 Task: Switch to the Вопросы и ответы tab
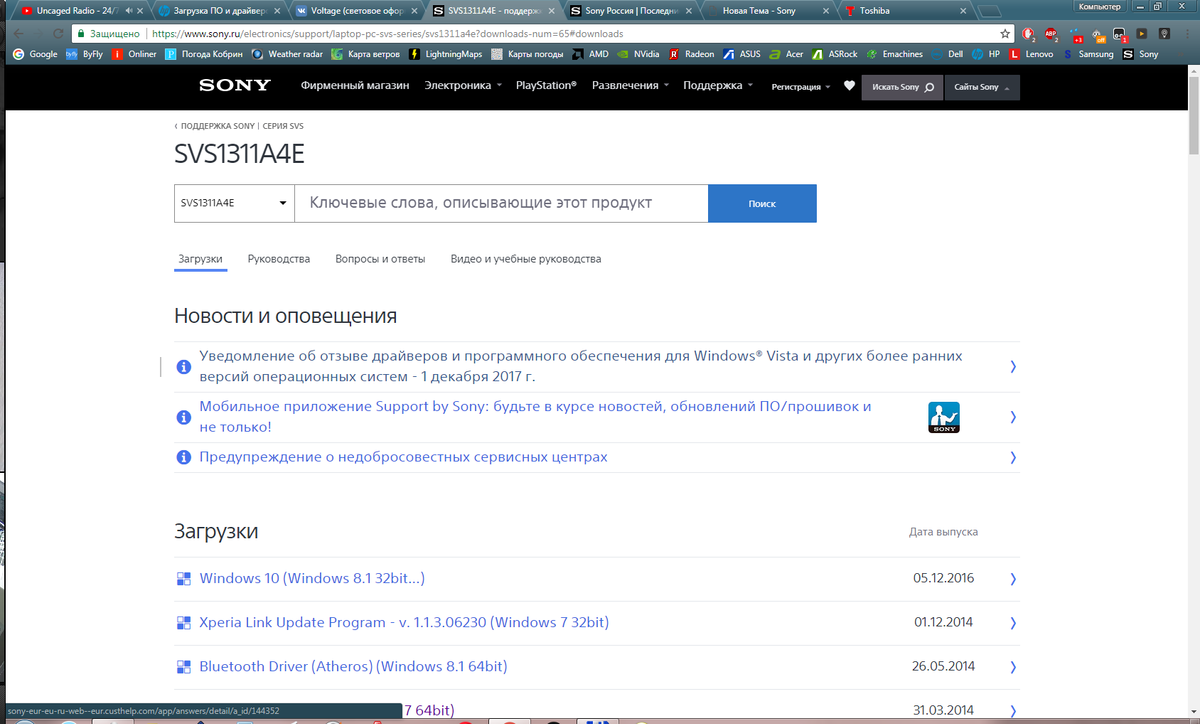(x=380, y=259)
